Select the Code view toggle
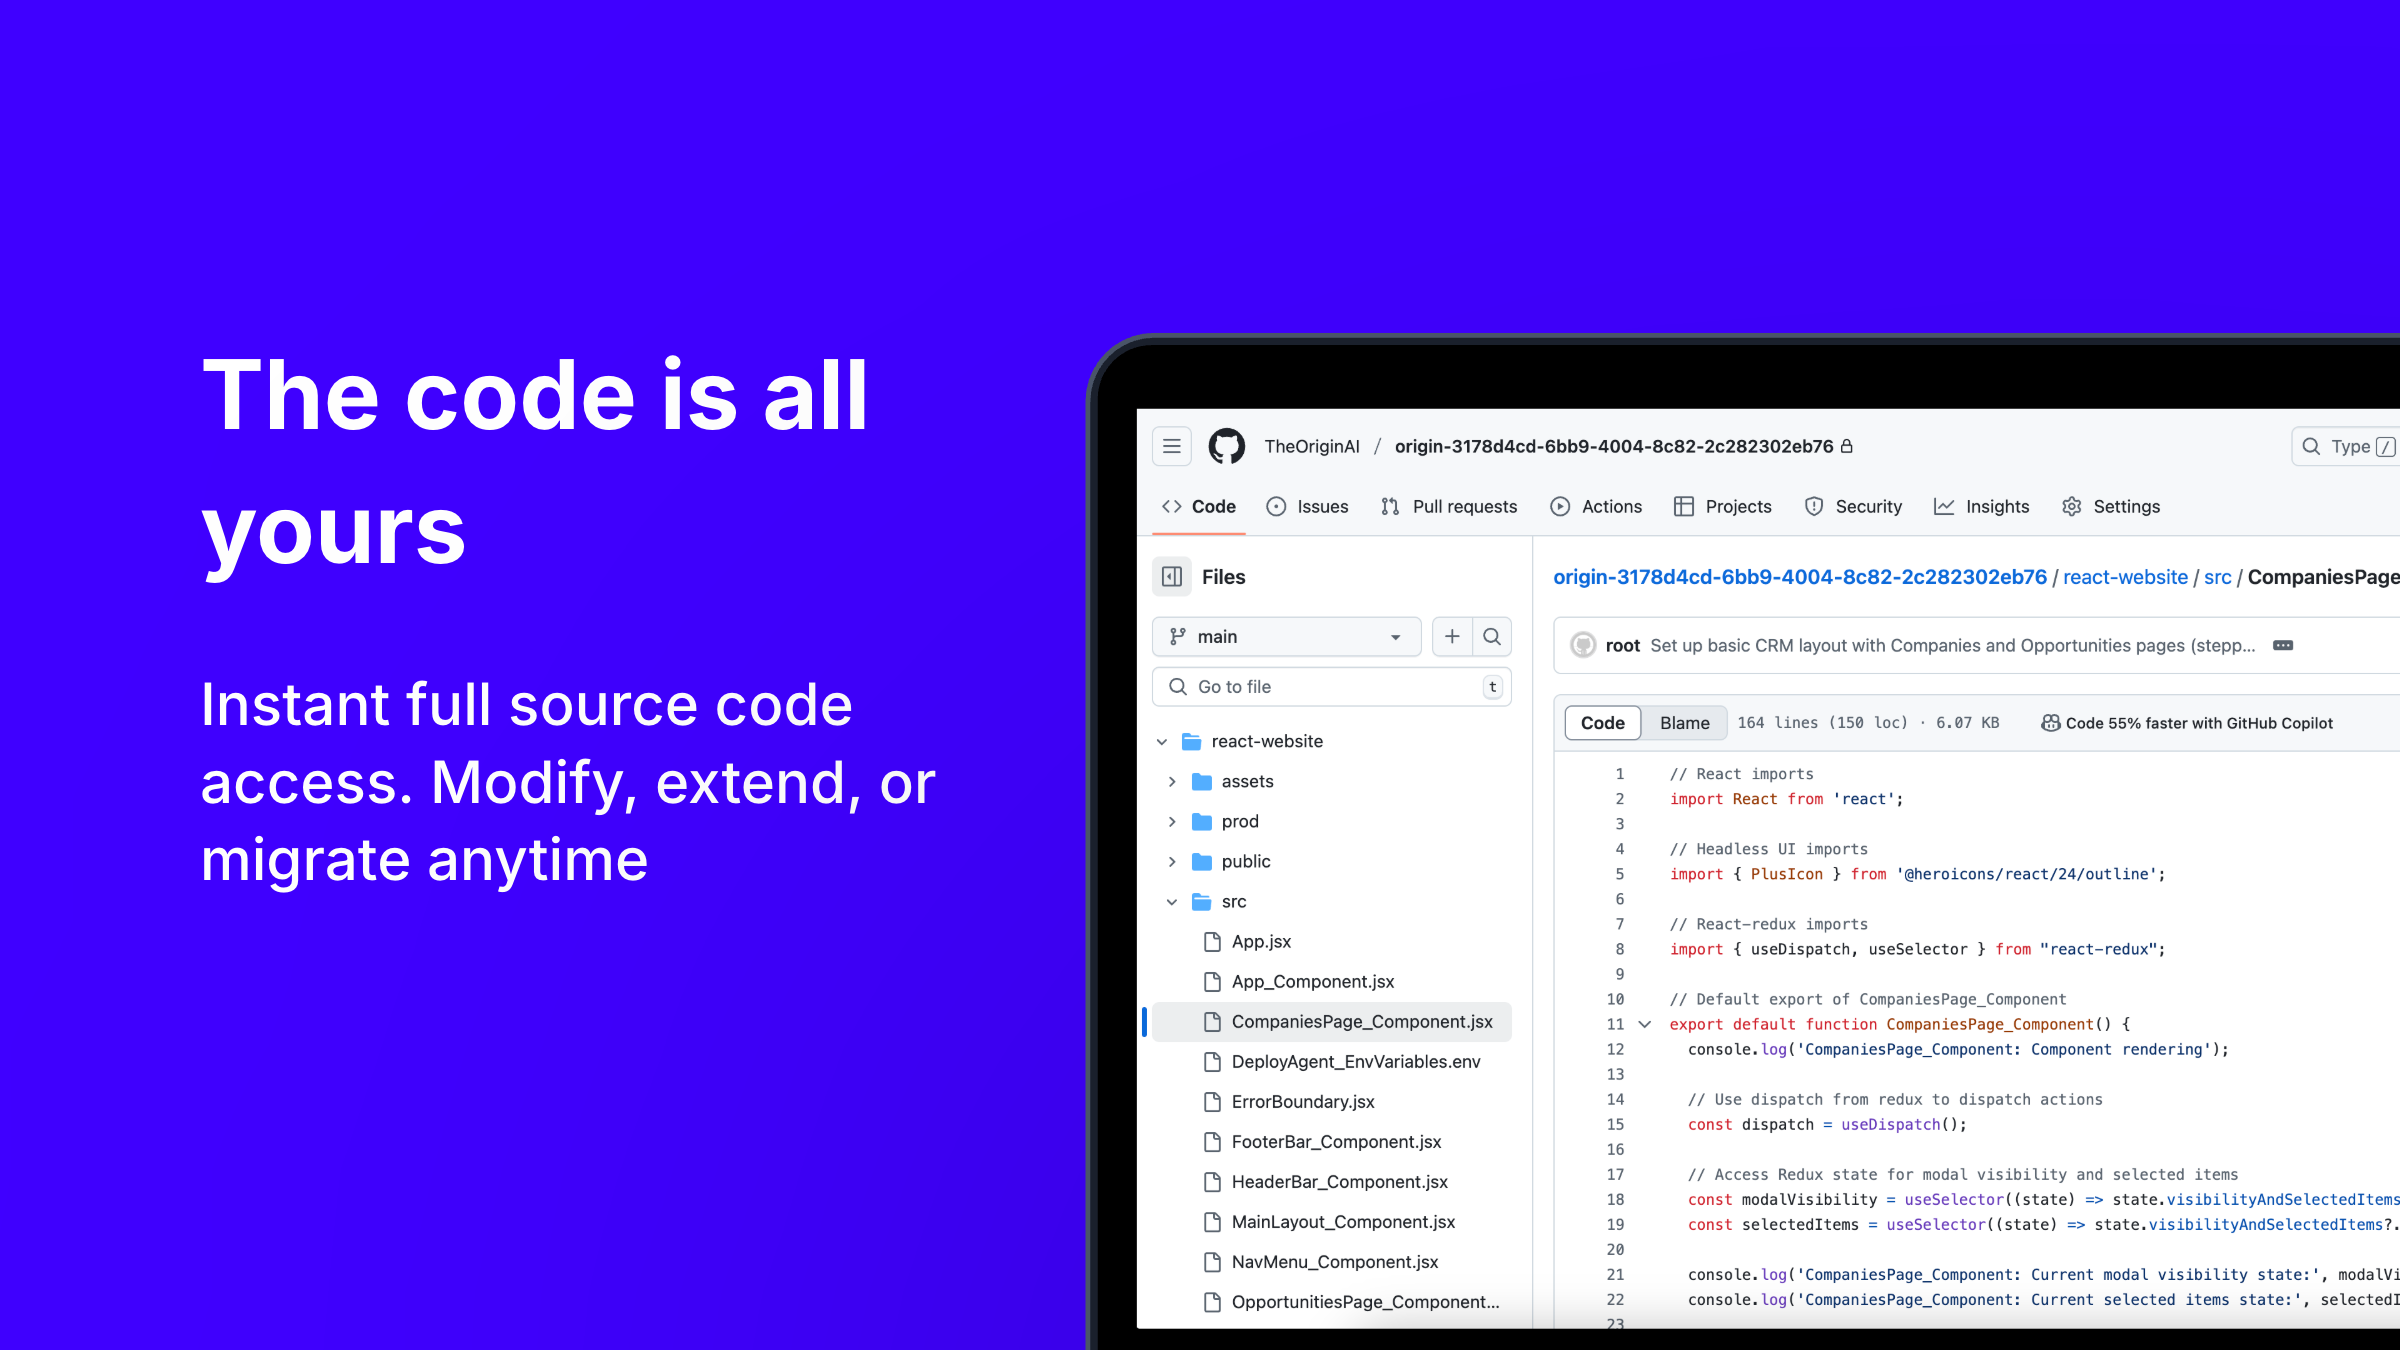 point(1602,723)
